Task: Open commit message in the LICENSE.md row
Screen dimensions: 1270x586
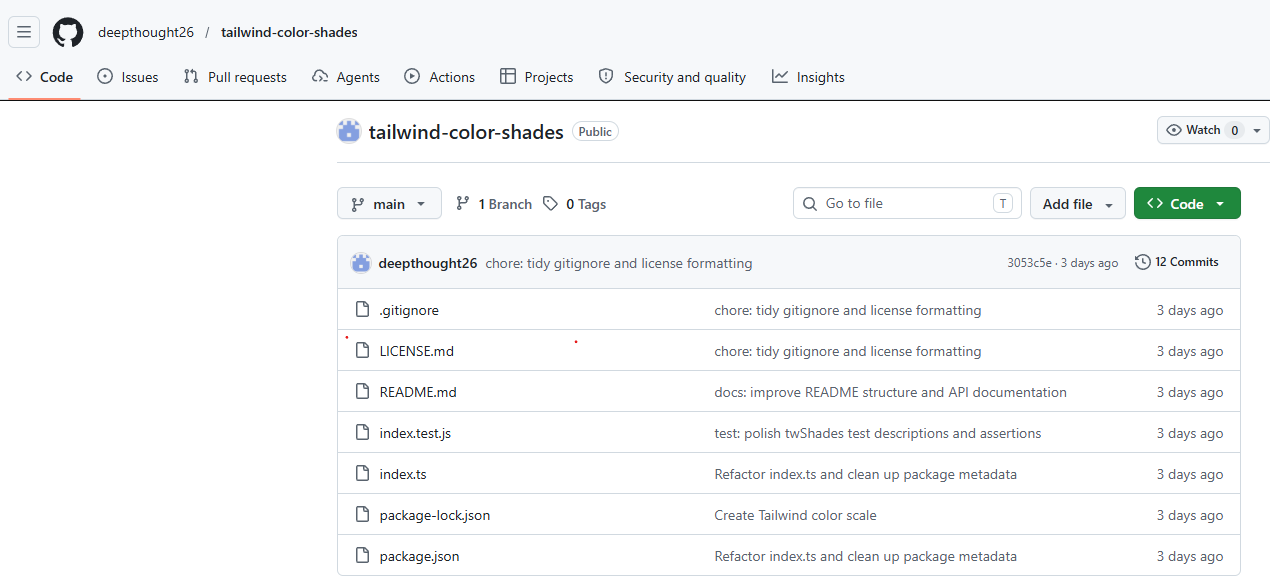Action: [x=848, y=351]
